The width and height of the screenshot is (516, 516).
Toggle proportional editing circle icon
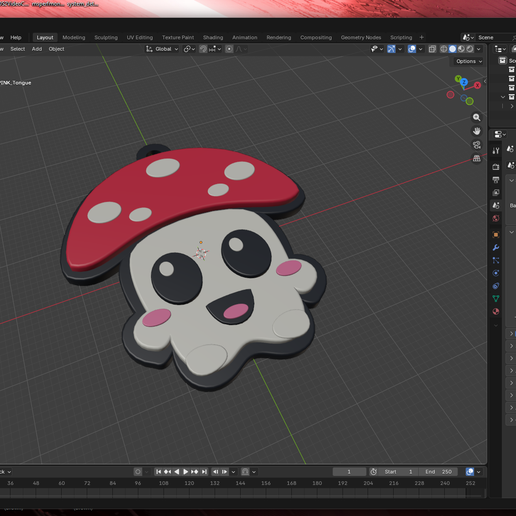click(229, 49)
